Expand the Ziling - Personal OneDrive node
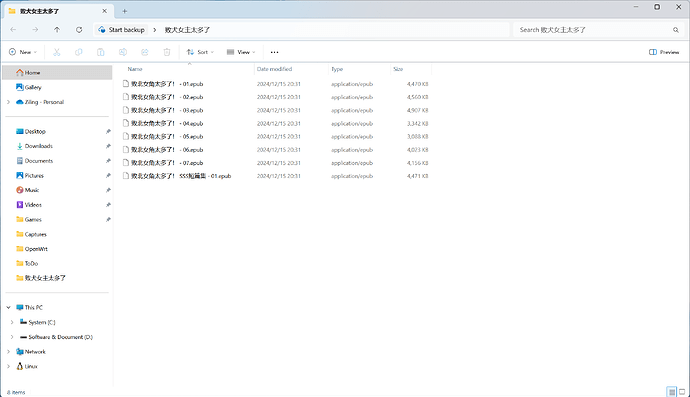Viewport: 690px width, 397px height. [8, 102]
